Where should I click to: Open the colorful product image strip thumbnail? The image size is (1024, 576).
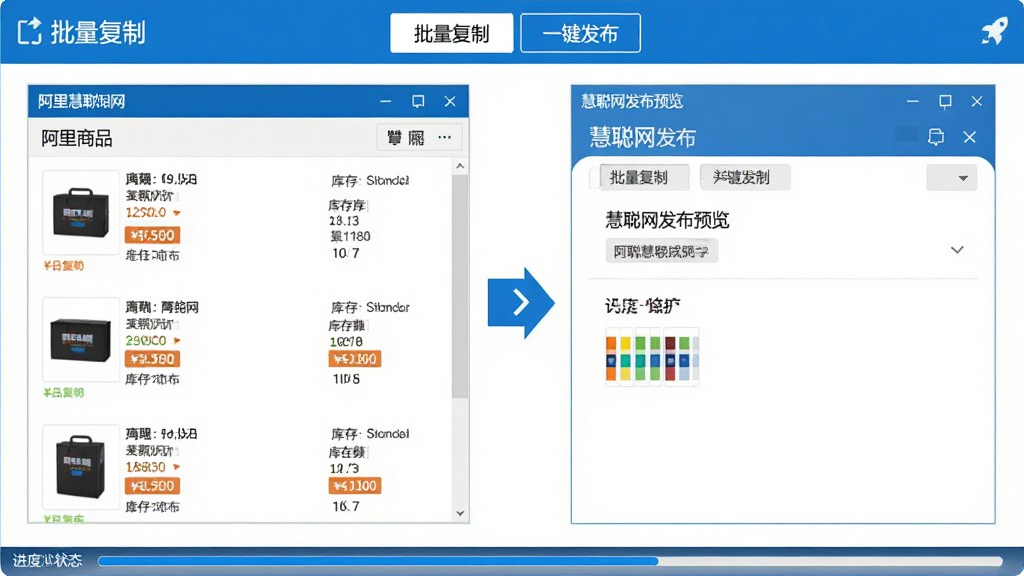pos(652,357)
